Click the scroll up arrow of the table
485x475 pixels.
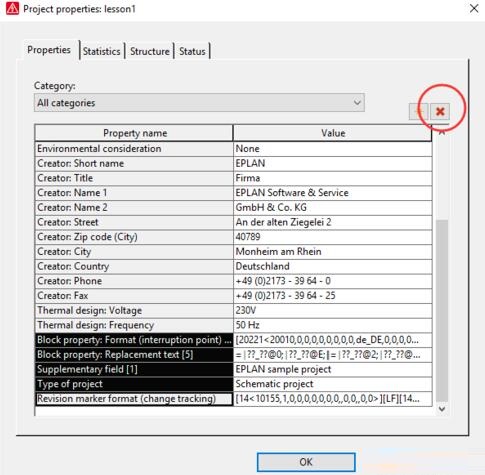tap(442, 132)
